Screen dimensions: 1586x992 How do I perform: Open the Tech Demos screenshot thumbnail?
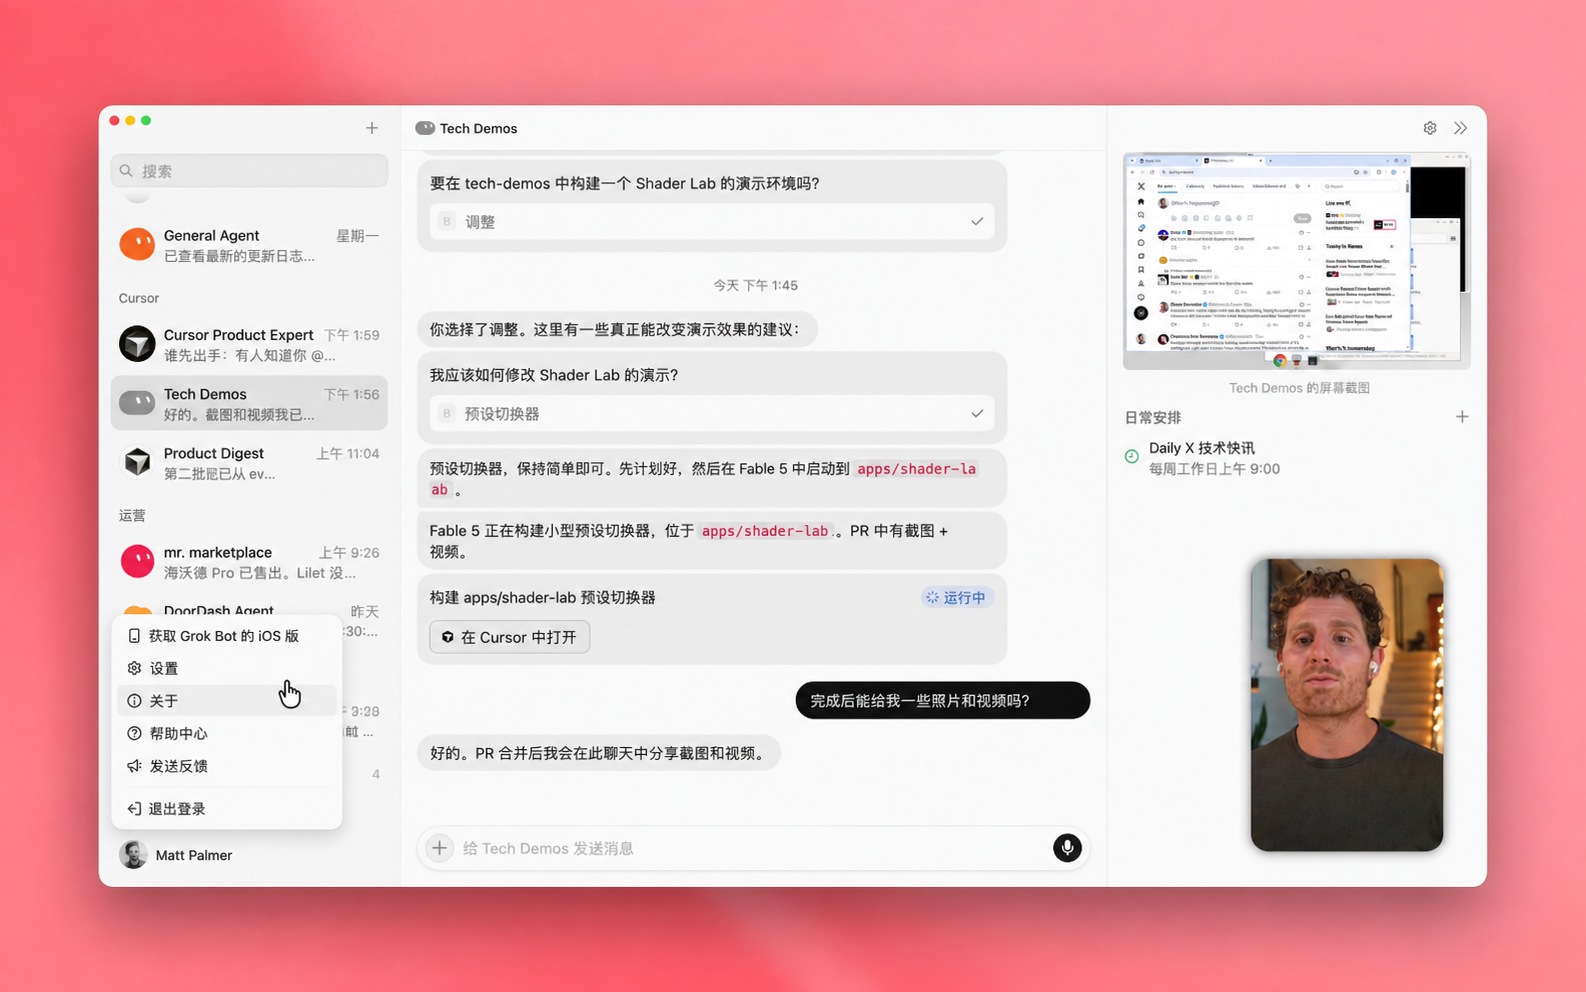1296,261
